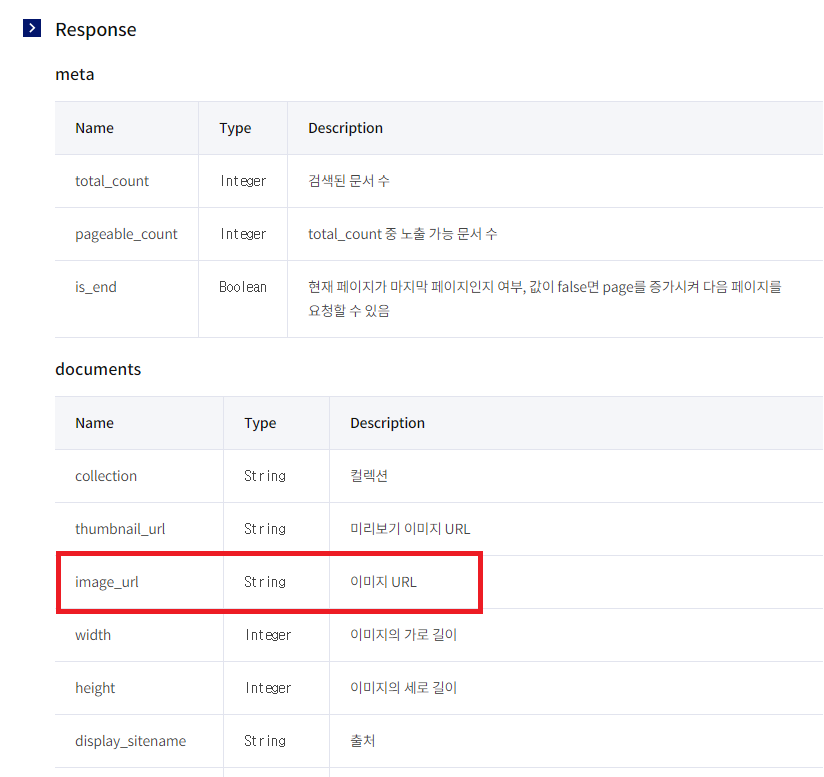Select the meta table title
824x777 pixels.
click(75, 75)
